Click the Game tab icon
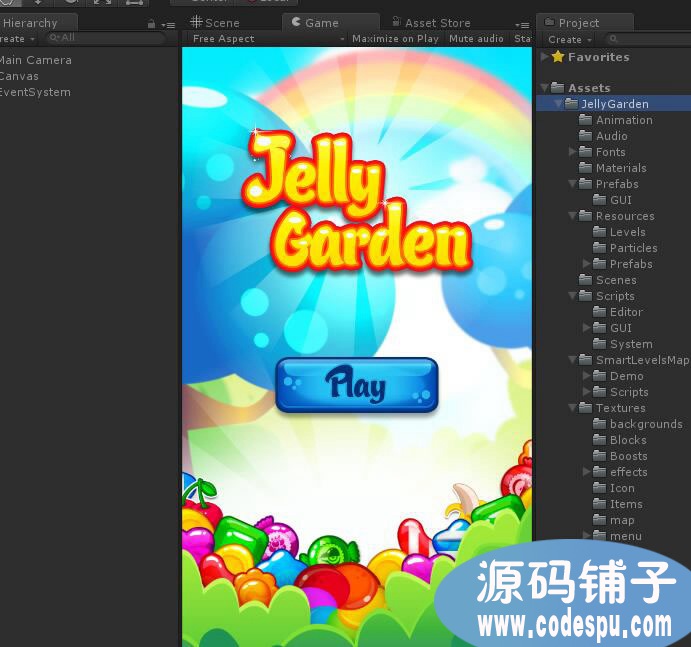This screenshot has height=647, width=691. pyautogui.click(x=296, y=22)
